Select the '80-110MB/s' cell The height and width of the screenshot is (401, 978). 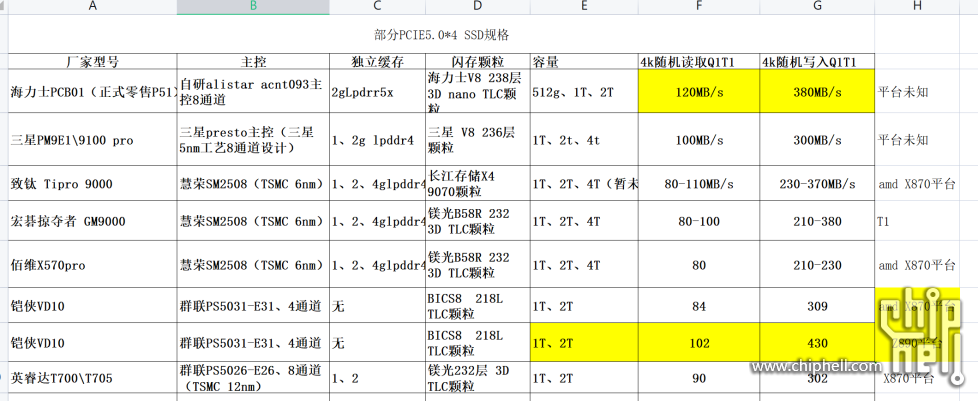point(699,183)
